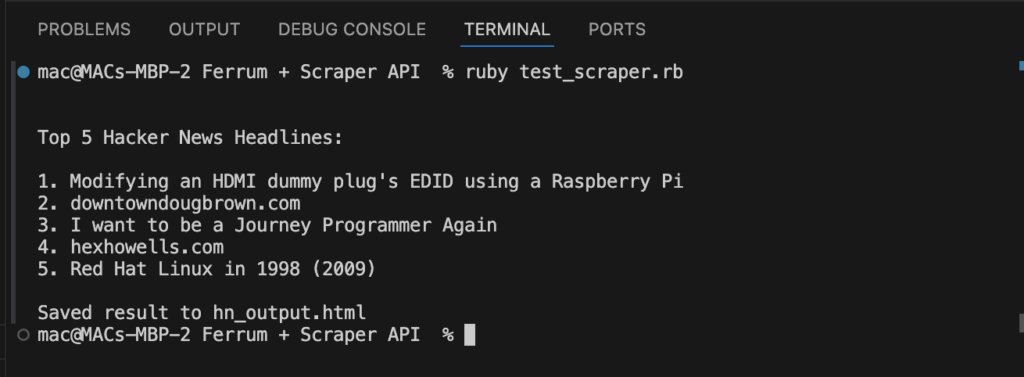Viewport: 1024px width, 377px height.
Task: Click the Modifying an HDMI dummy plug headline
Action: point(376,182)
